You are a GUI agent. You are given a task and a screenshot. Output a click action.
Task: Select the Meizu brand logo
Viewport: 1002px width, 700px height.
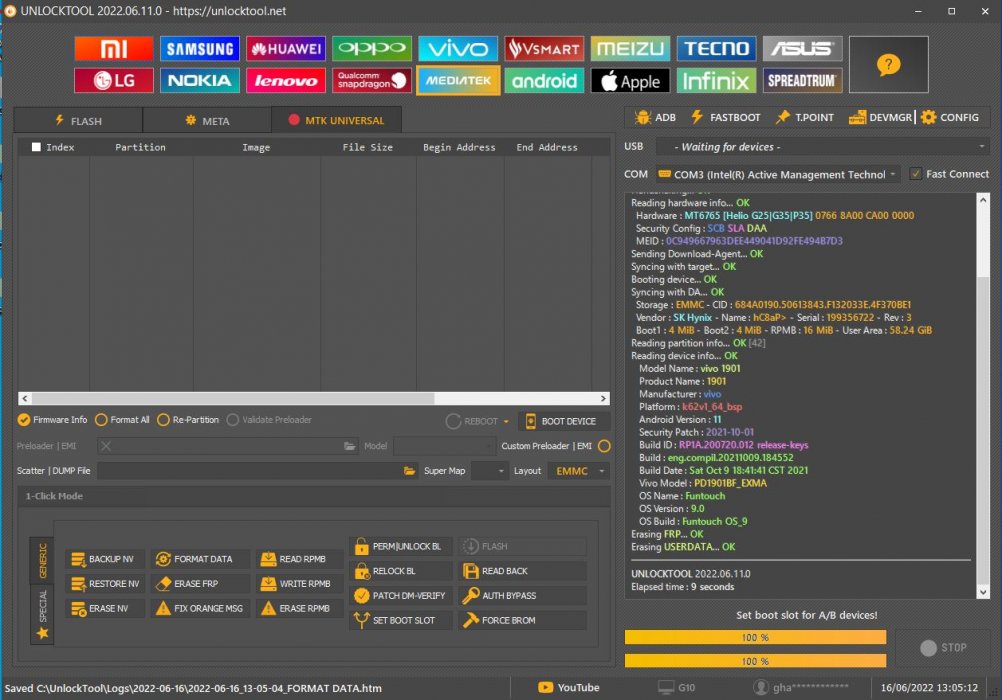(630, 49)
